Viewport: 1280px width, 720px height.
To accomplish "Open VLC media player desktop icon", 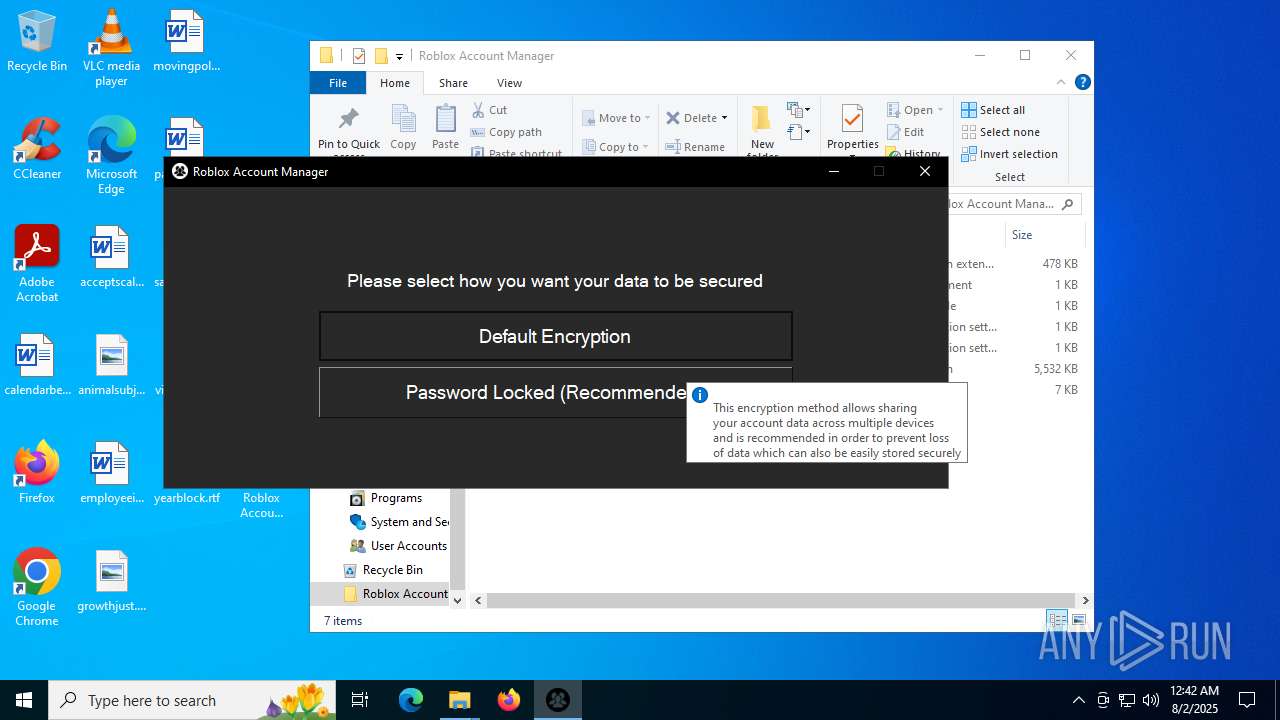I will pos(111,48).
